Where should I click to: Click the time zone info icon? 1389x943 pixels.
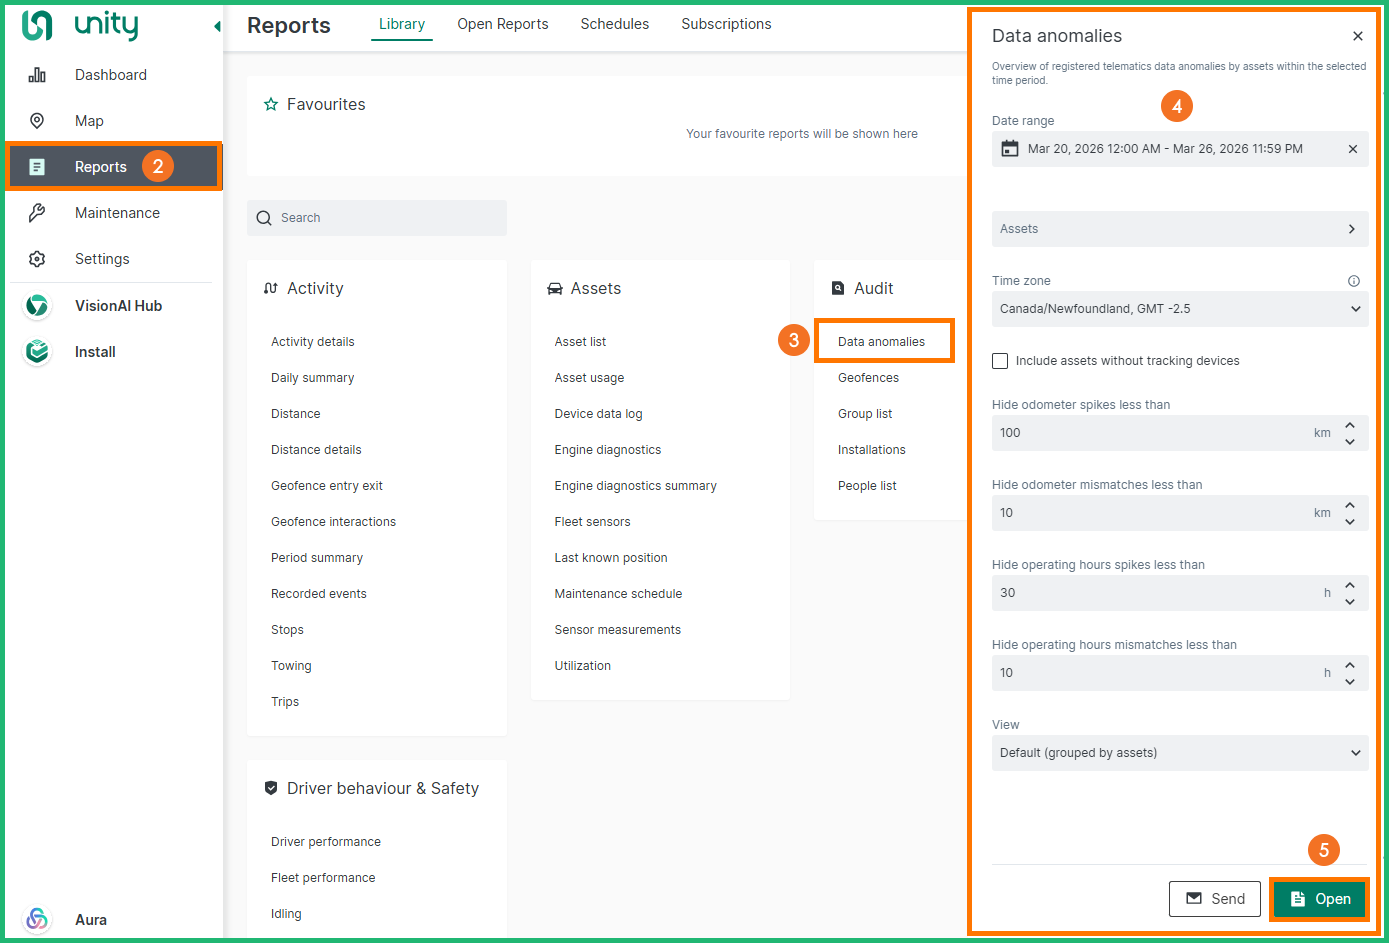[1353, 281]
